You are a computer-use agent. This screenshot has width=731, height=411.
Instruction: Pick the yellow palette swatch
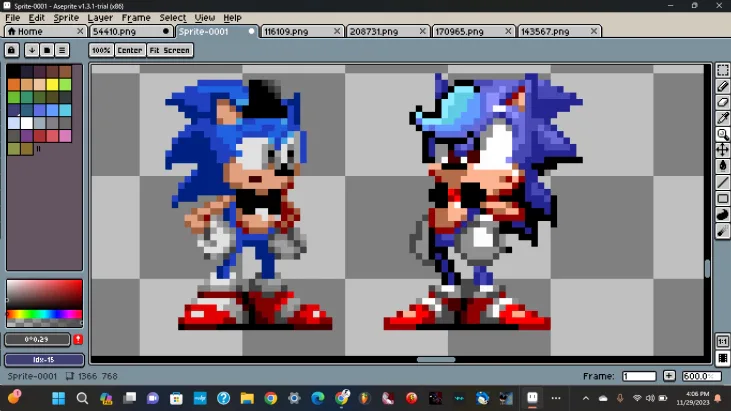[52, 84]
